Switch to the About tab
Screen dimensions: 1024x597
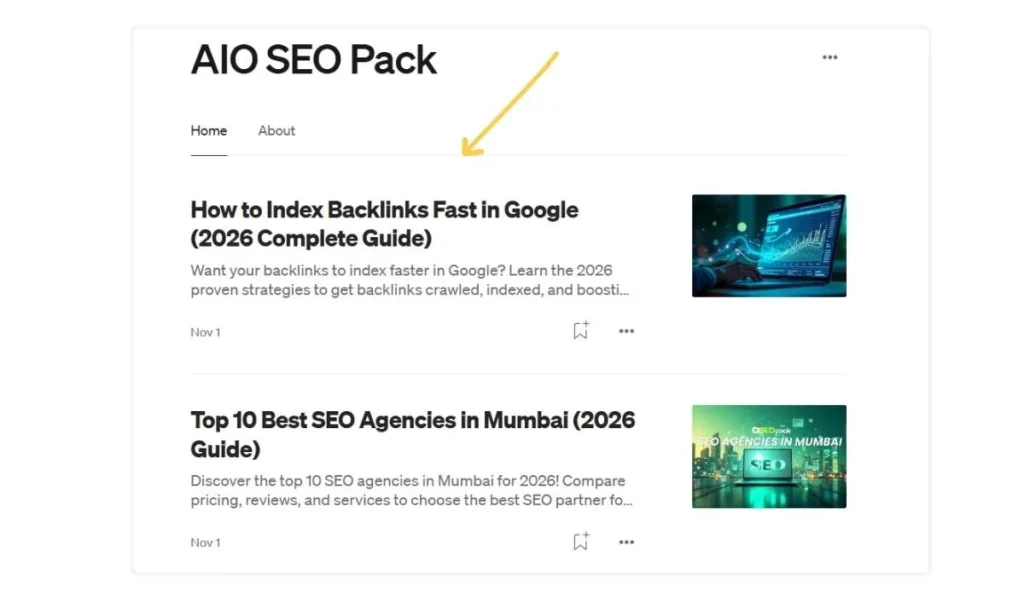pos(276,130)
